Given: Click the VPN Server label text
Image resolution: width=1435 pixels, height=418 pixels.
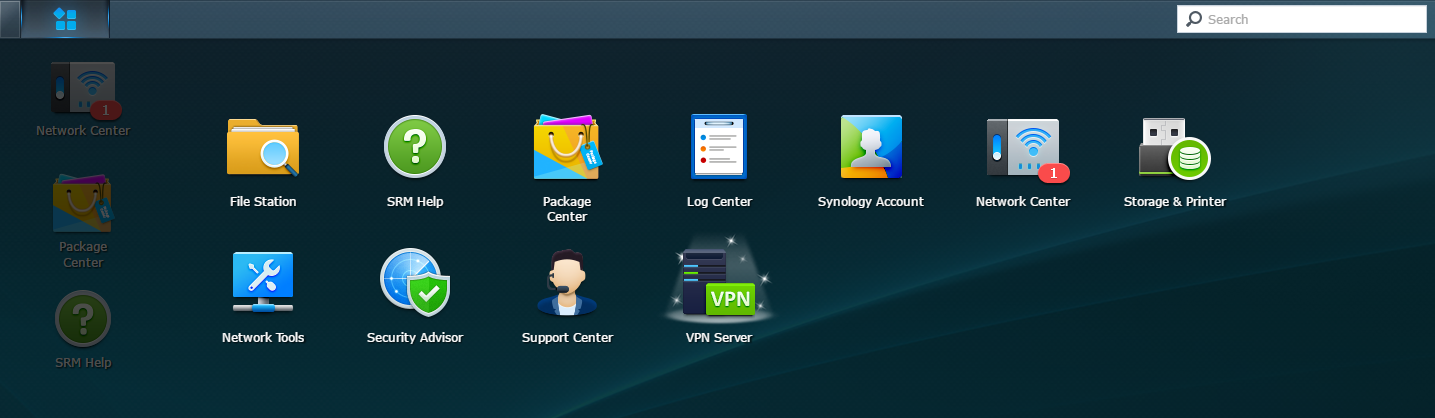Looking at the screenshot, I should pyautogui.click(x=719, y=337).
